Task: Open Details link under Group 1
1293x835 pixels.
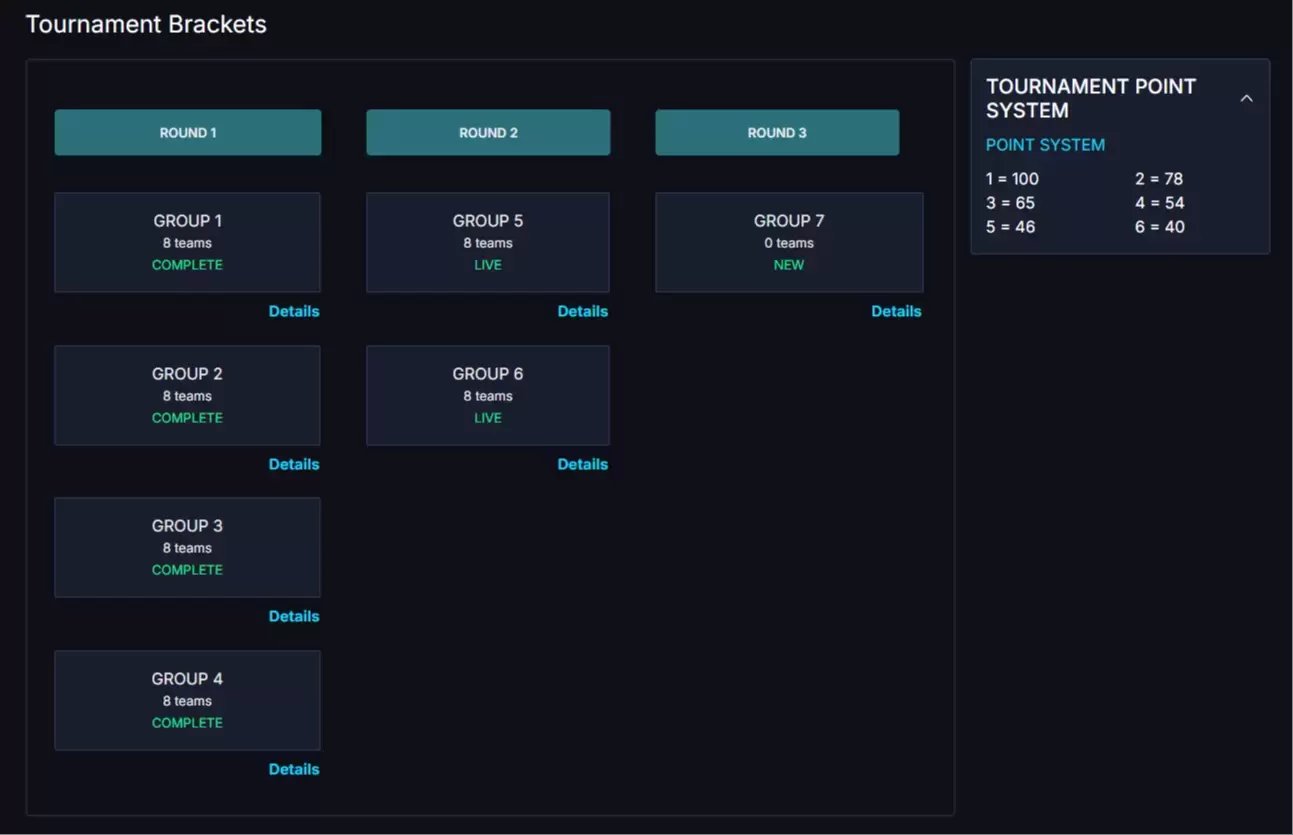Action: click(294, 311)
